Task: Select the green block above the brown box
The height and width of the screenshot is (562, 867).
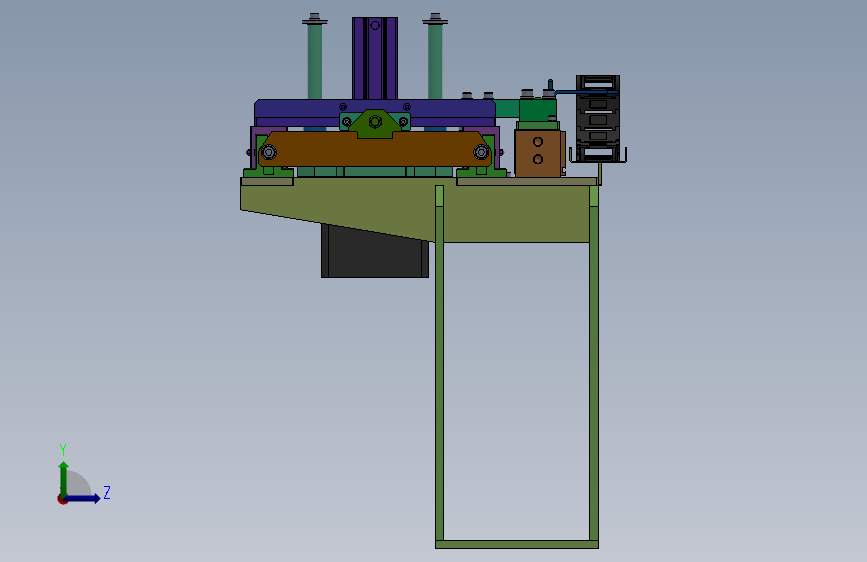Action: [x=538, y=110]
